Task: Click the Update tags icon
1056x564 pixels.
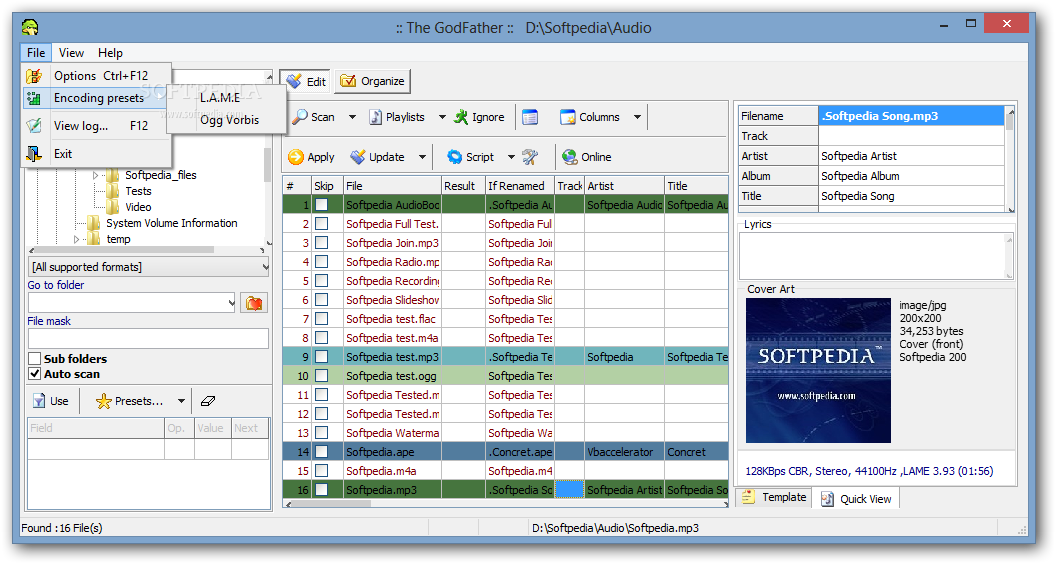Action: click(358, 157)
